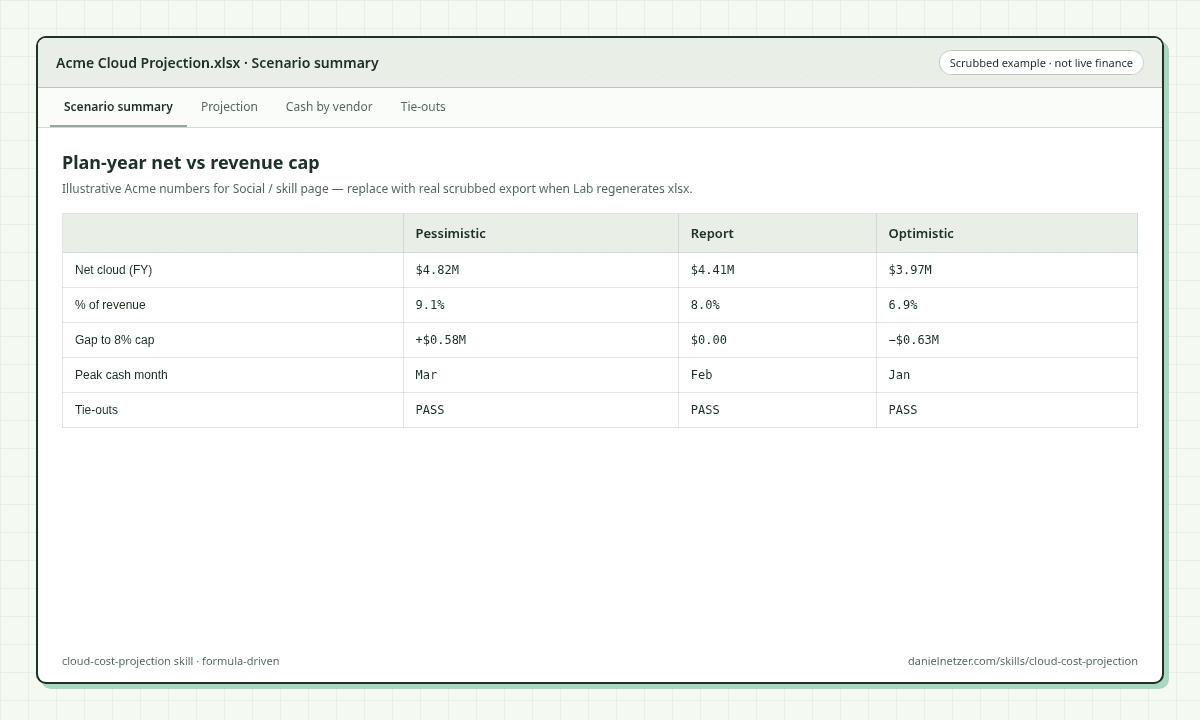Select the 8.0% revenue cell

[x=777, y=305]
